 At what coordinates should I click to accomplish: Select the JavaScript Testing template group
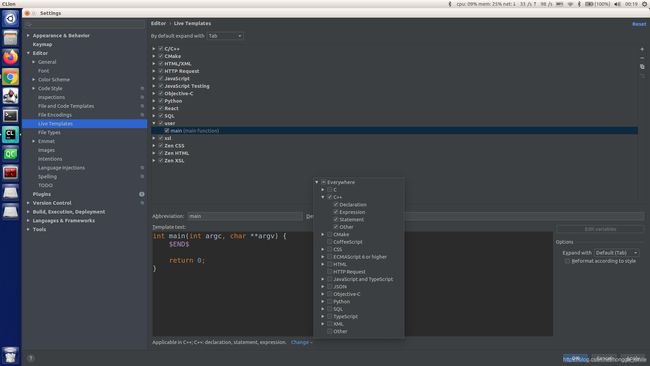[x=187, y=86]
